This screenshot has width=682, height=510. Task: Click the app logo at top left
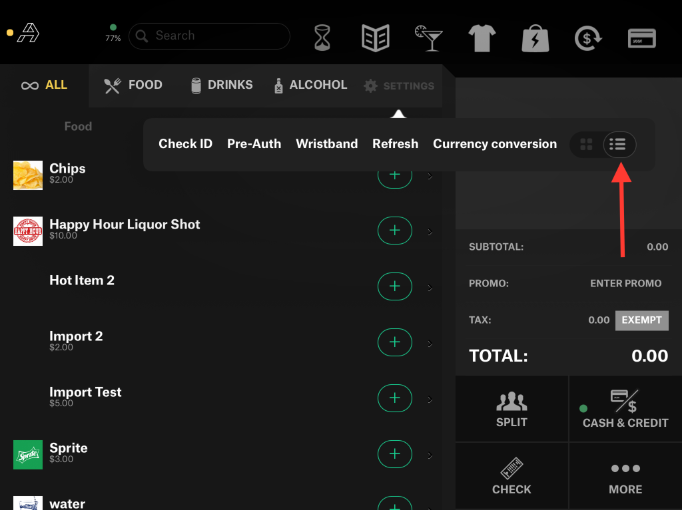click(x=31, y=34)
